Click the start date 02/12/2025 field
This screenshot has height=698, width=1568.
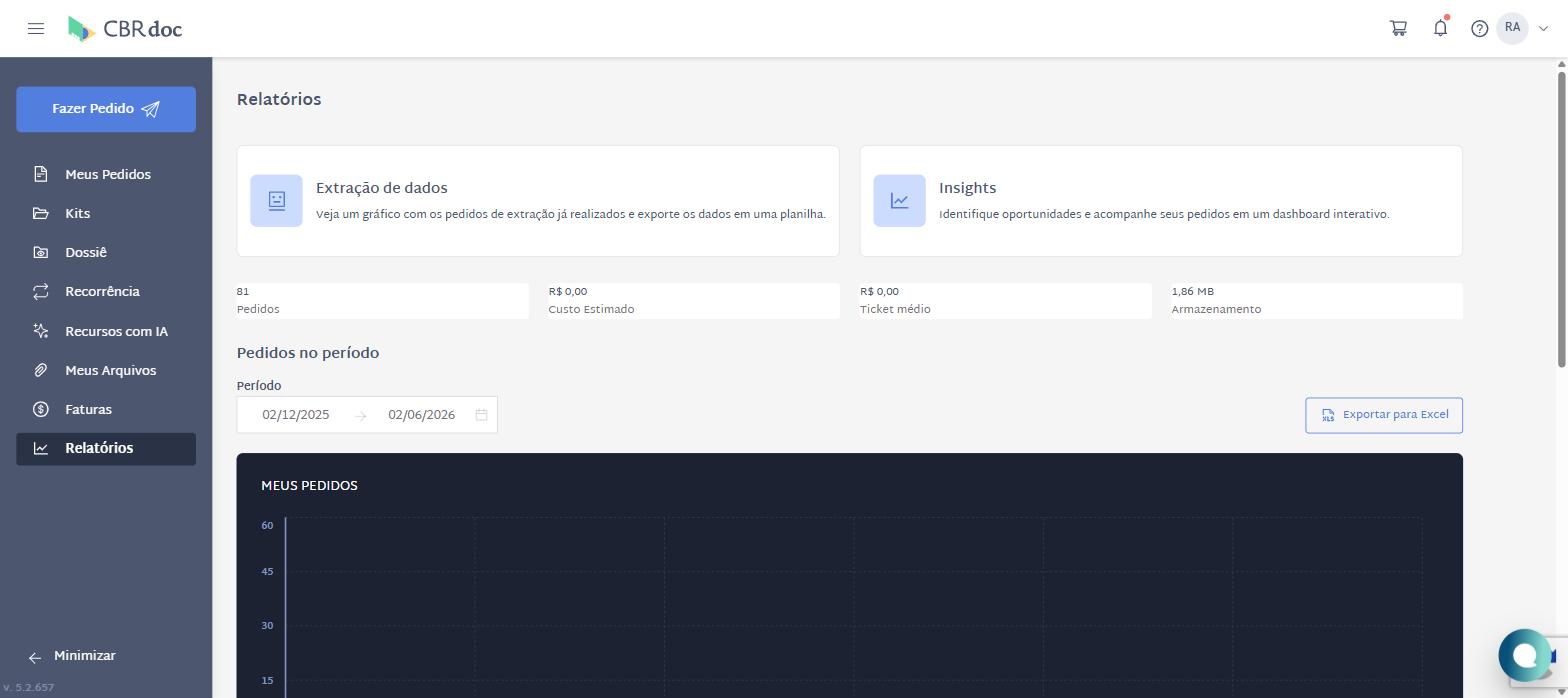pyautogui.click(x=296, y=415)
